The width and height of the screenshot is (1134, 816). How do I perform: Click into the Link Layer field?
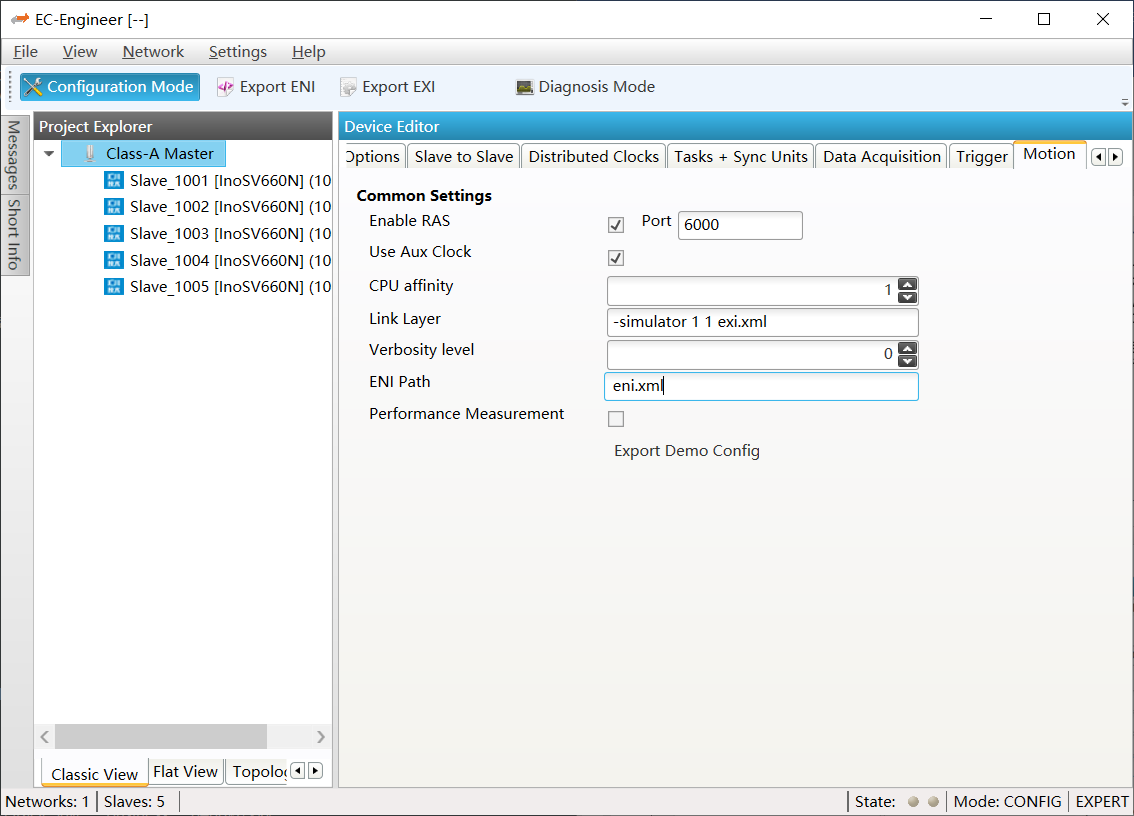[x=762, y=322]
